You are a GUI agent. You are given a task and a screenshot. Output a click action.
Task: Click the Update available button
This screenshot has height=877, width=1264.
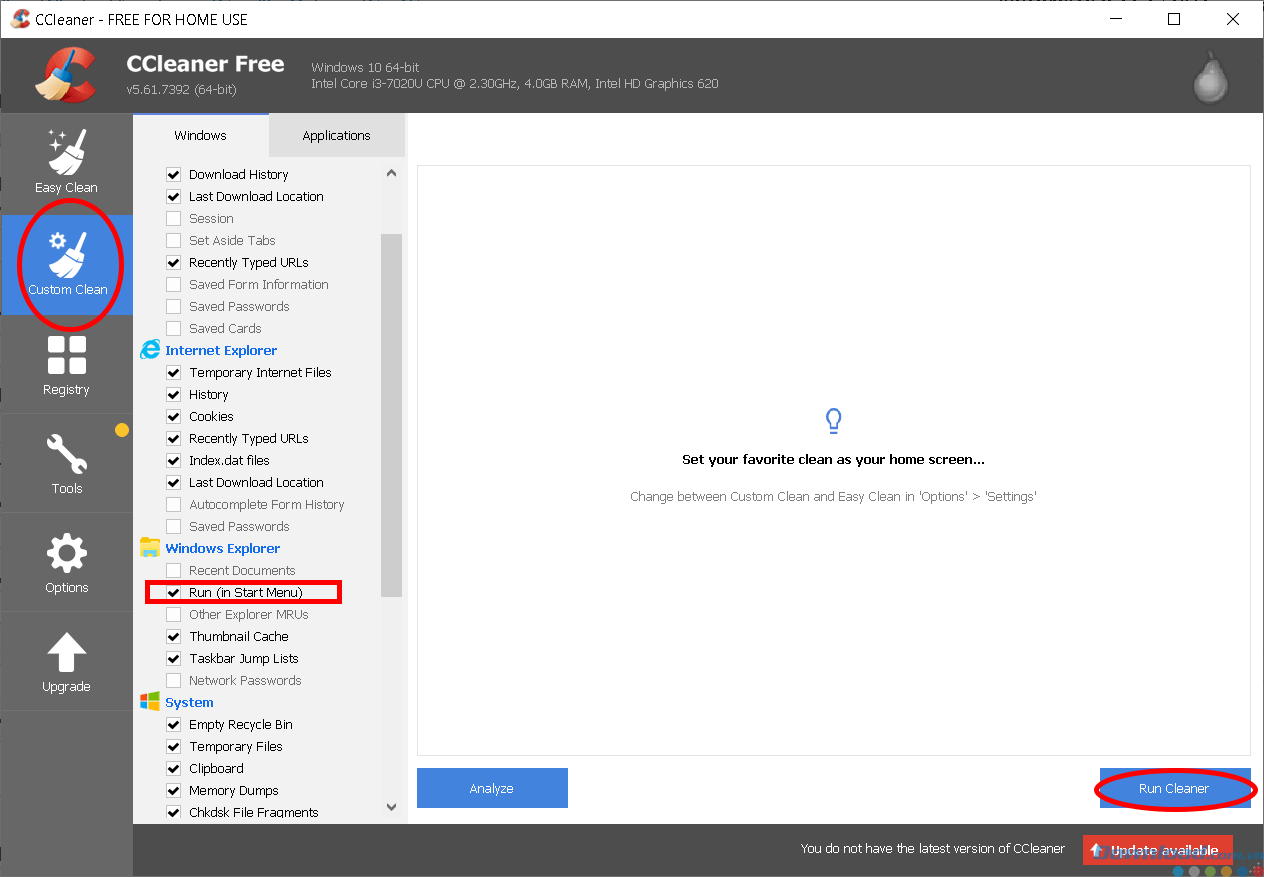pyautogui.click(x=1157, y=849)
